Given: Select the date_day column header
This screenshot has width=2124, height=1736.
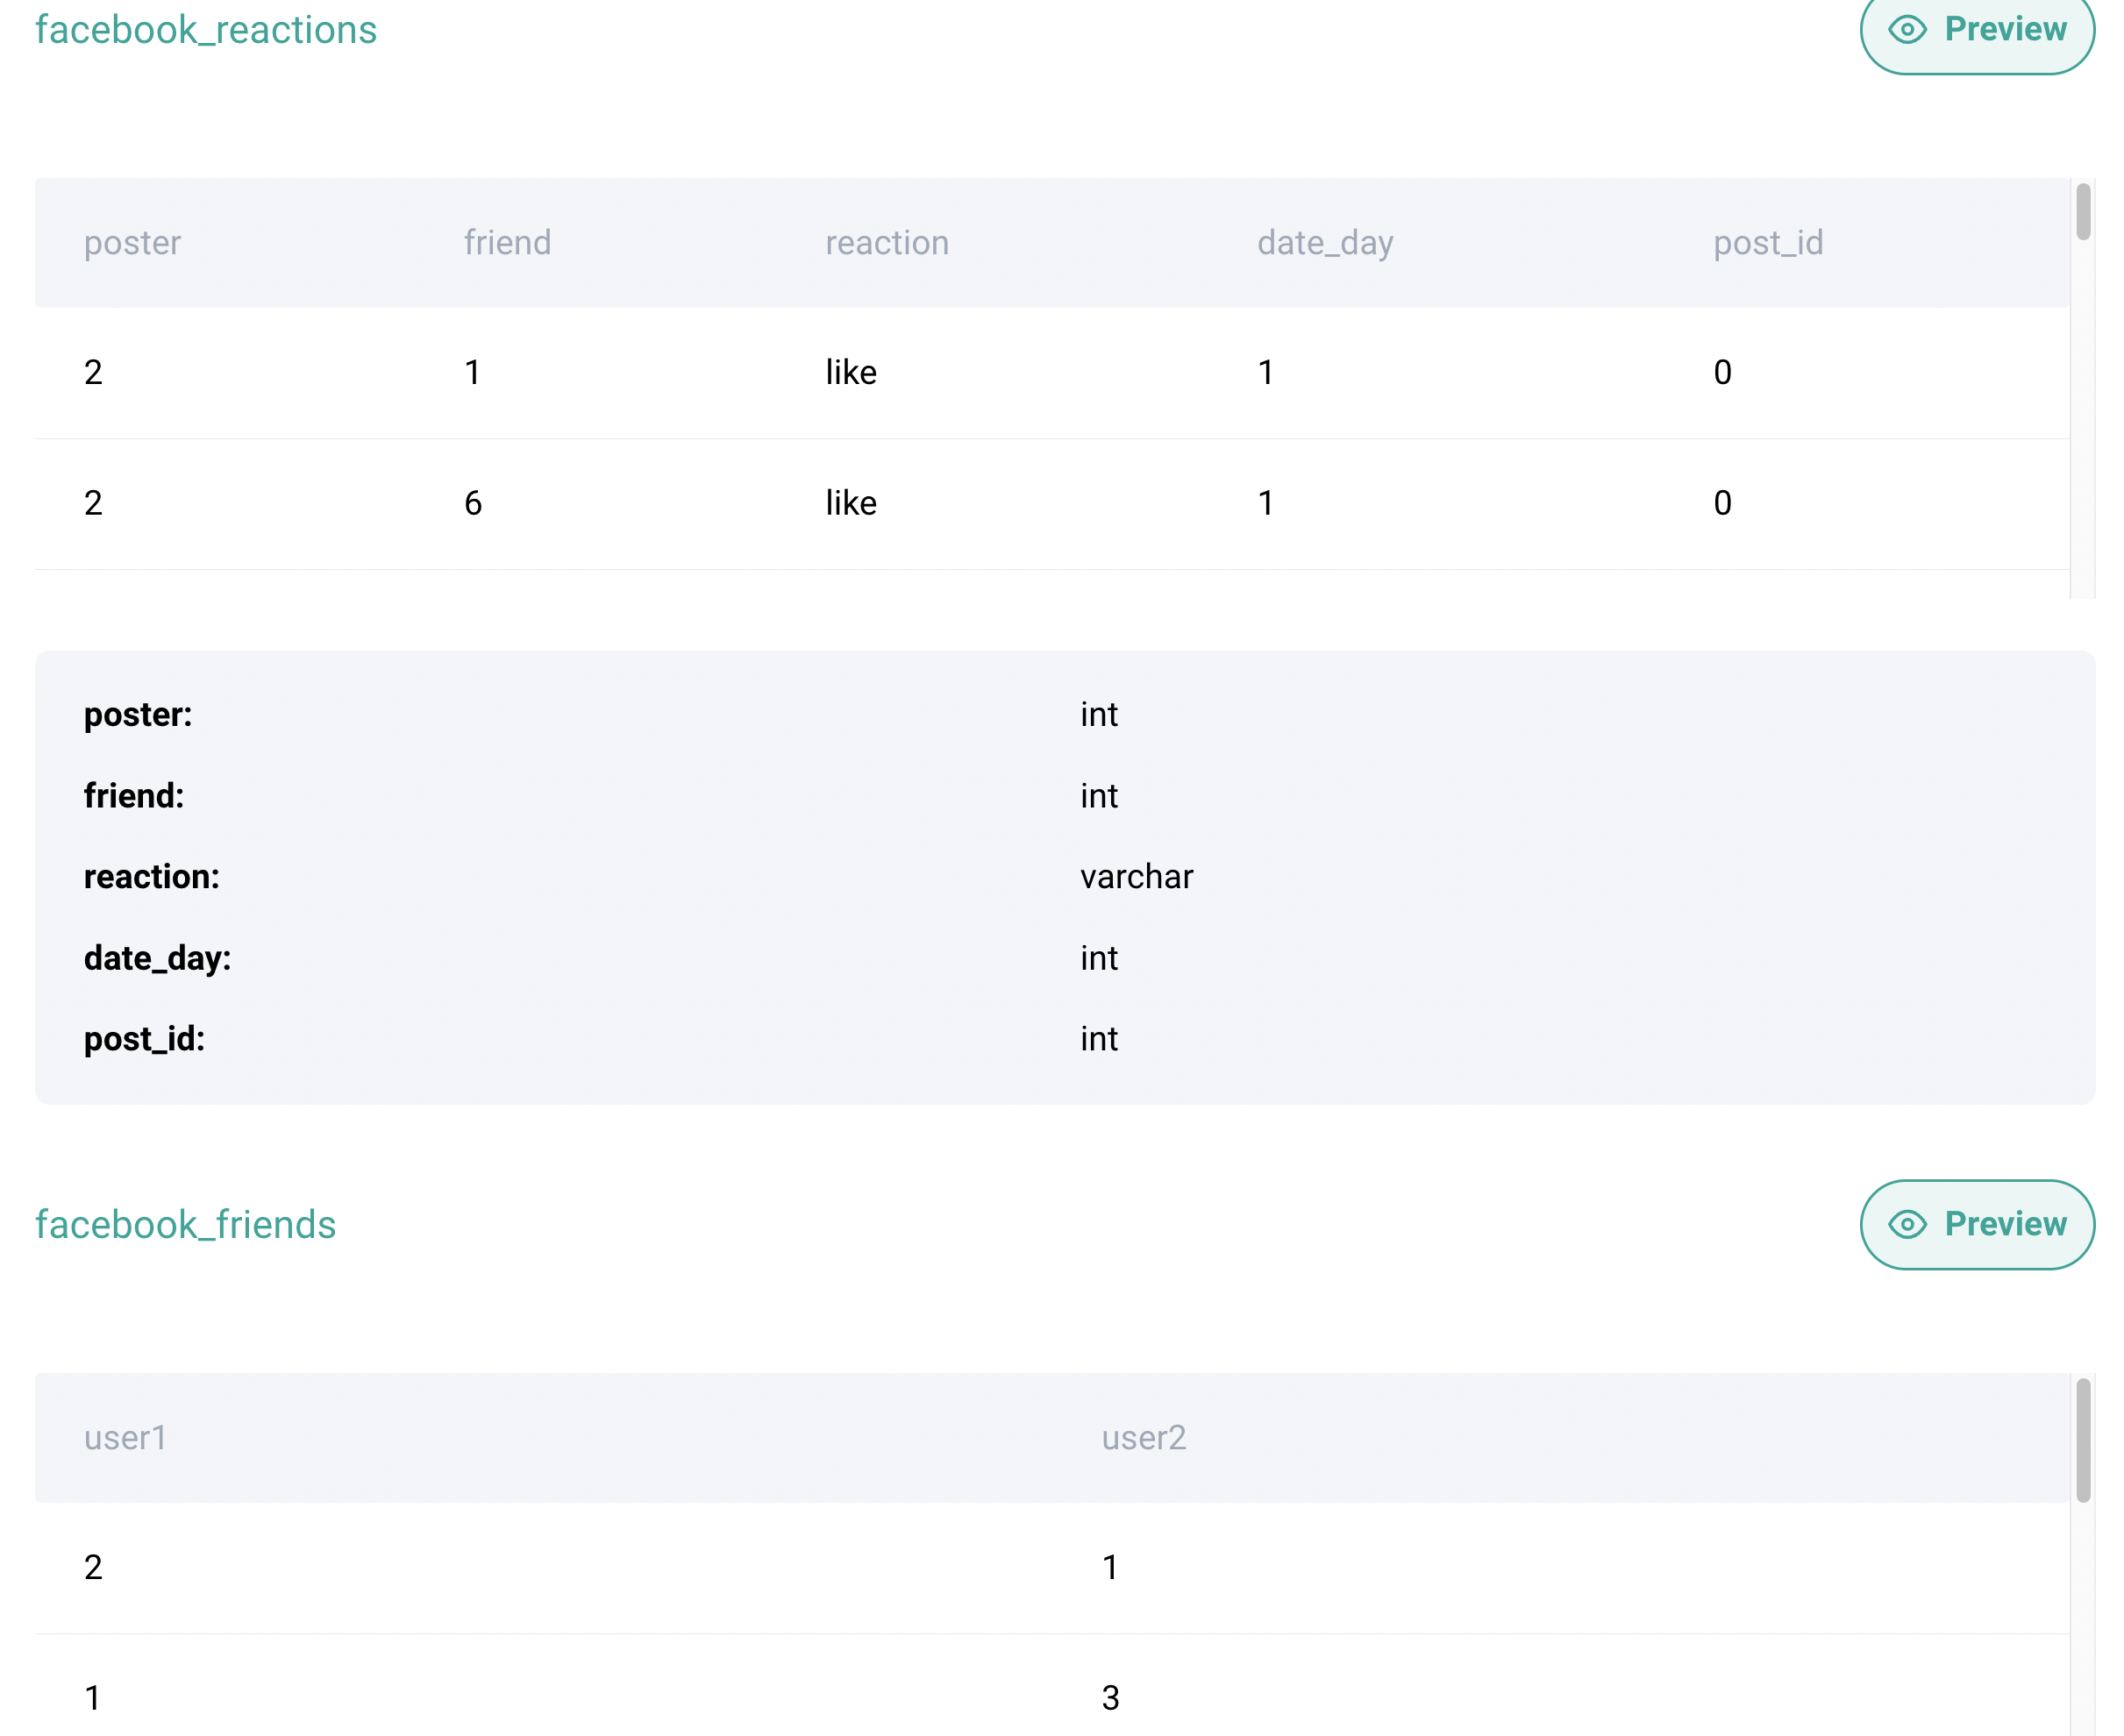Looking at the screenshot, I should click(x=1325, y=243).
